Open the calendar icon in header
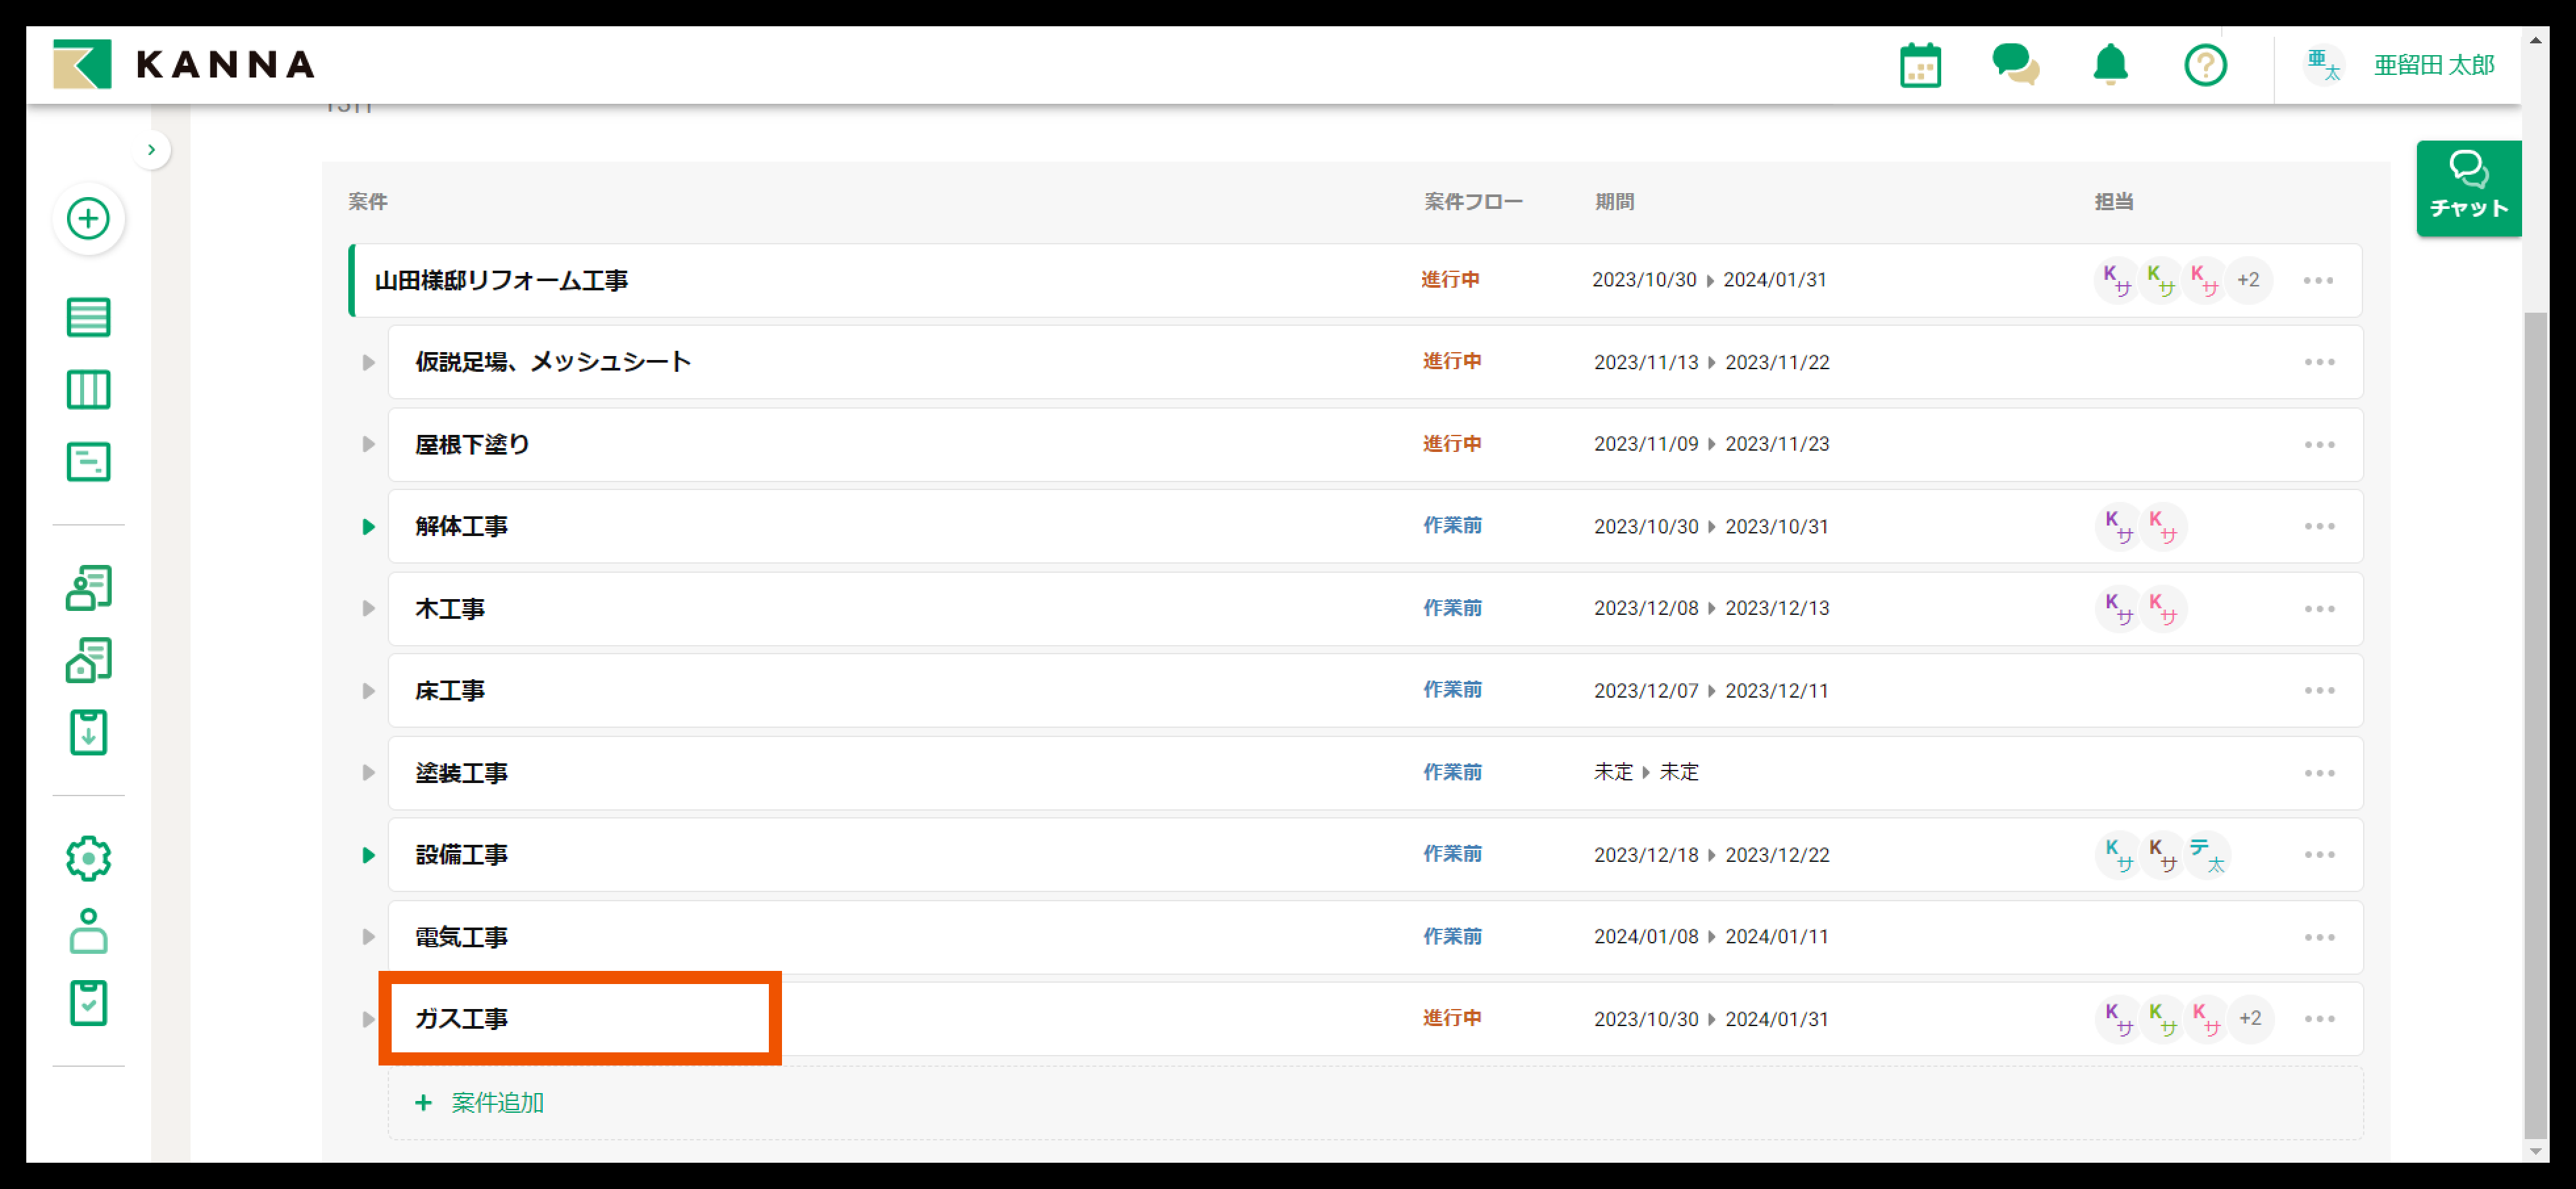The image size is (2576, 1189). point(1920,66)
